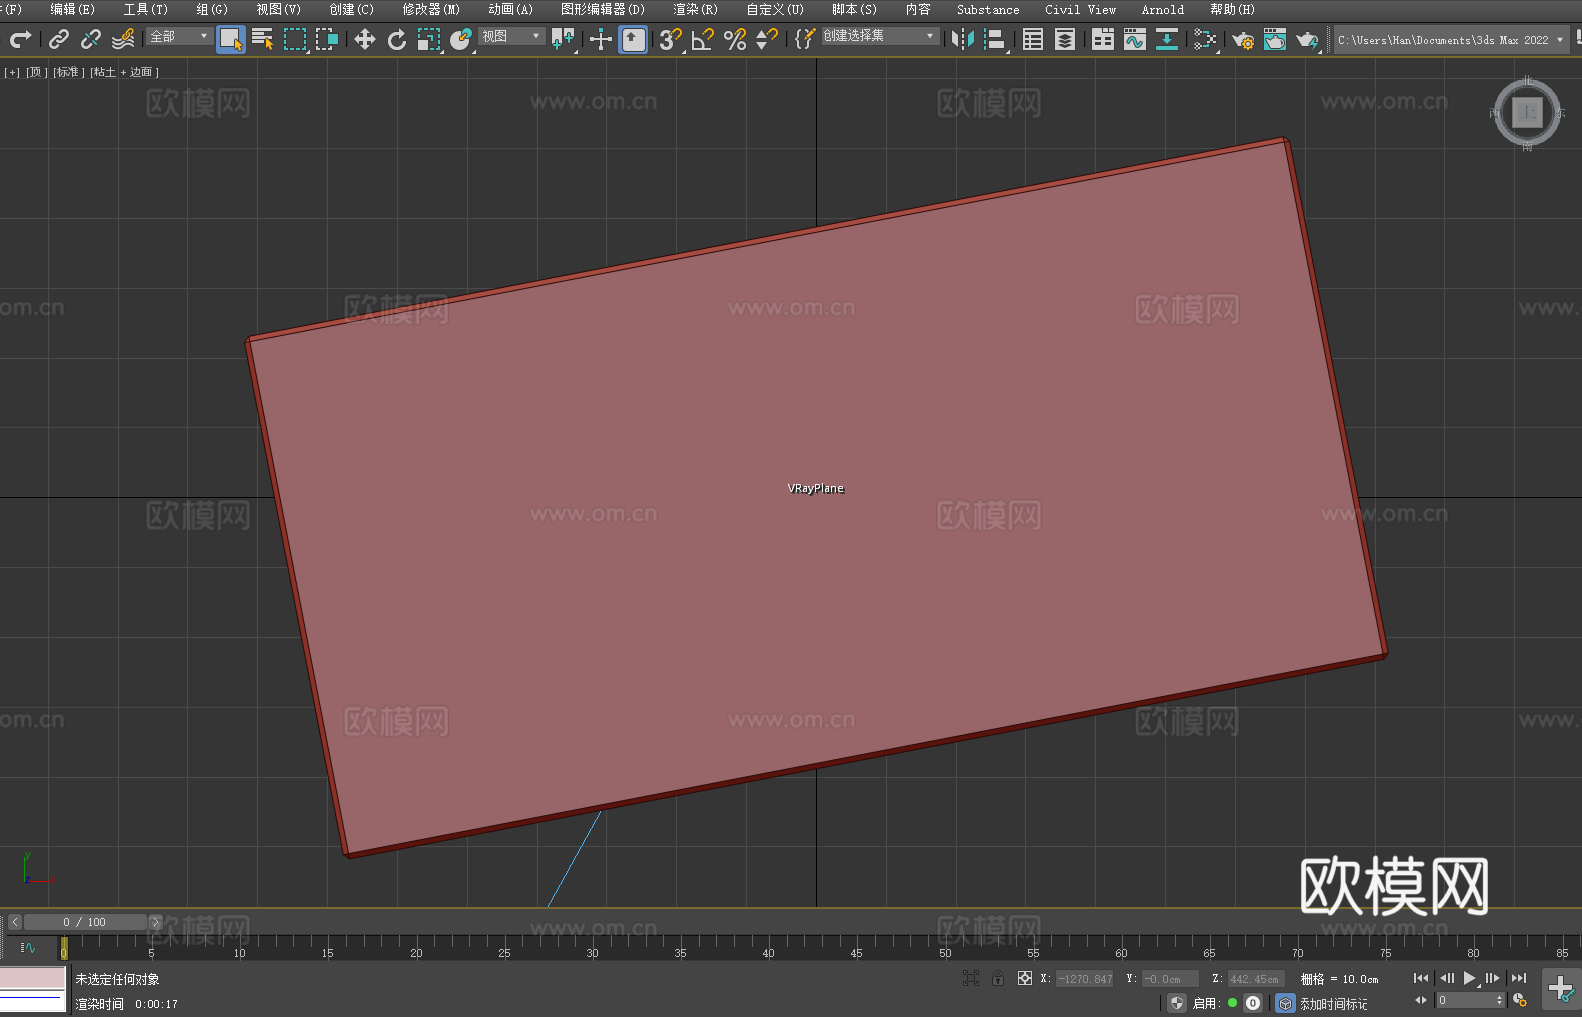Open the Schematic View
This screenshot has width=1582, height=1017.
tap(1205, 39)
